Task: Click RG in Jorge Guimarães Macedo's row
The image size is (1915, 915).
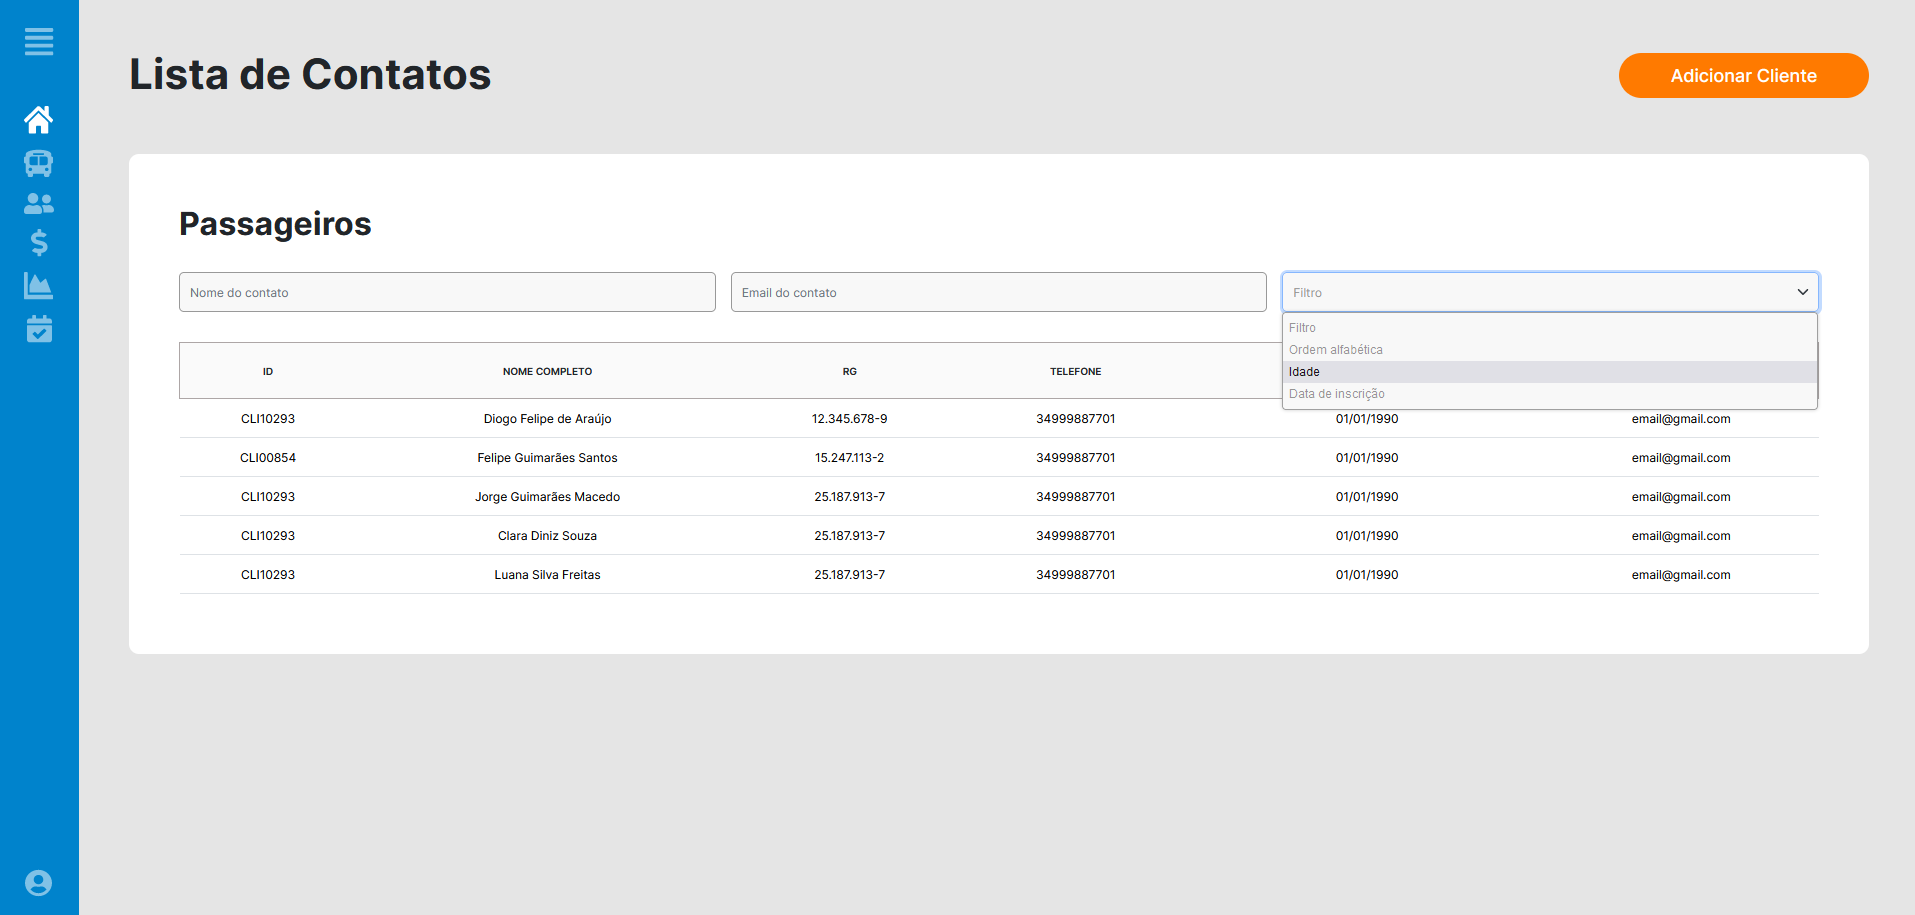Action: point(849,497)
